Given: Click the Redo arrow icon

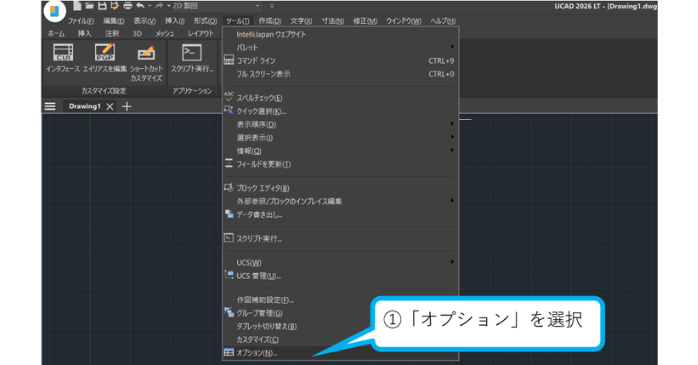Looking at the screenshot, I should point(159,6).
